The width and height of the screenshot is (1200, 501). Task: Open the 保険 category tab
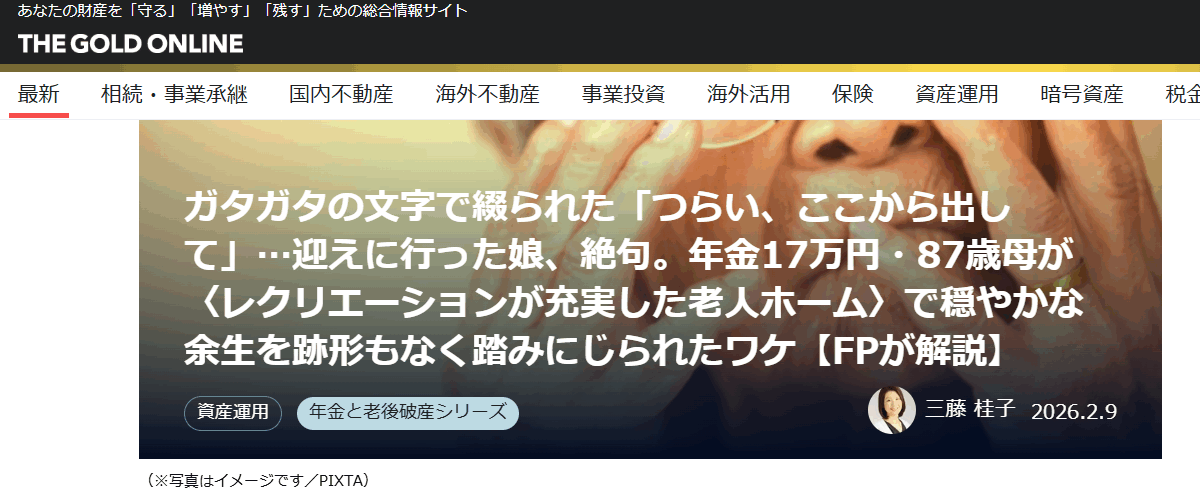(x=853, y=95)
